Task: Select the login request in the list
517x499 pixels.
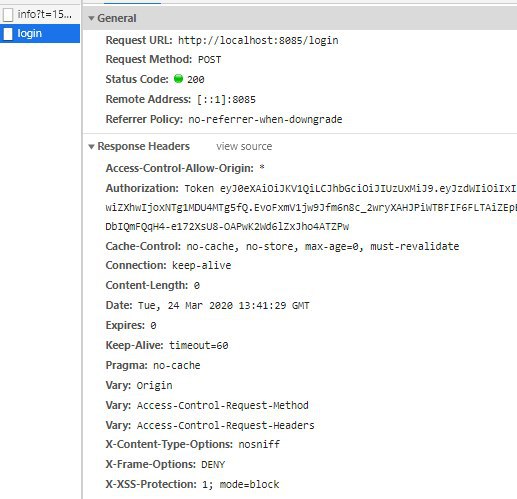Action: 40,33
